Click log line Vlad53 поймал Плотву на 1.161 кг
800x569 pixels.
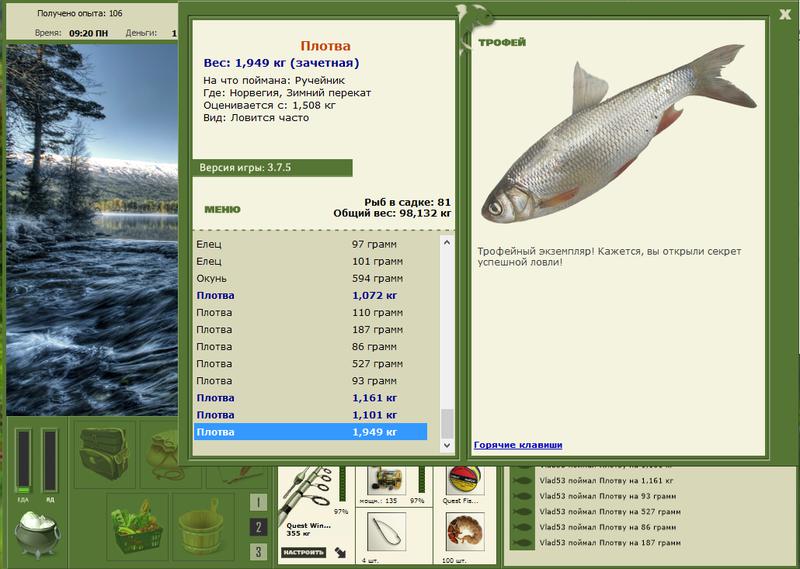606,480
